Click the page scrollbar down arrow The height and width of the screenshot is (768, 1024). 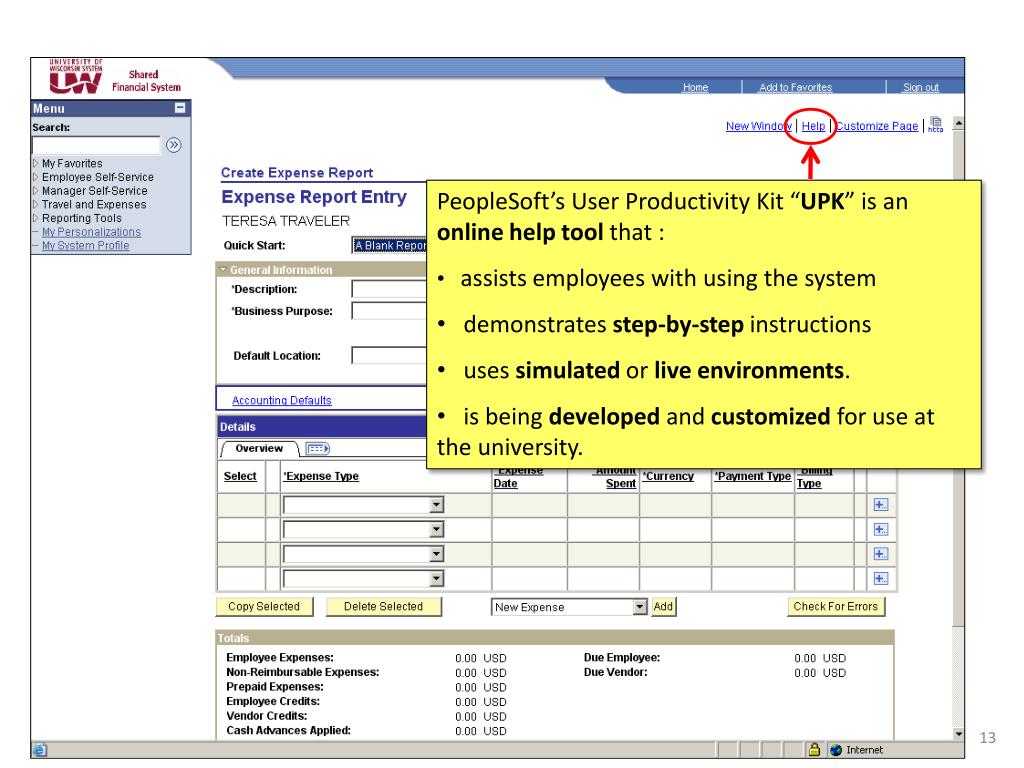(x=958, y=734)
